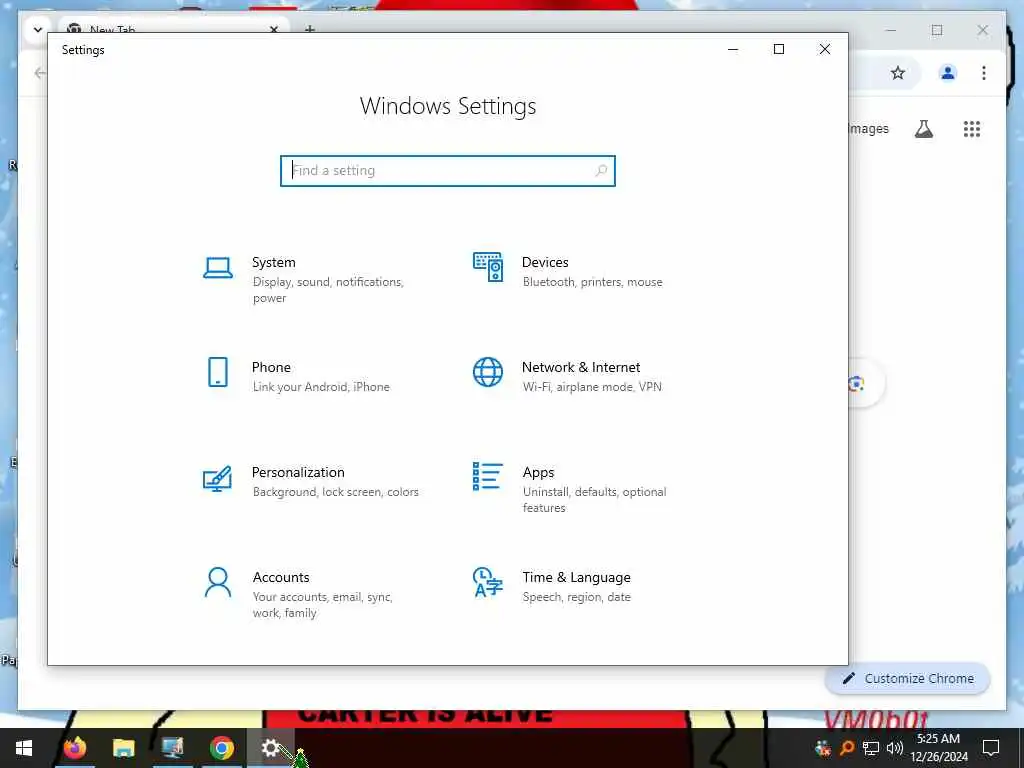The width and height of the screenshot is (1024, 768).
Task: Click Chrome's back navigation arrow
Action: click(x=40, y=73)
